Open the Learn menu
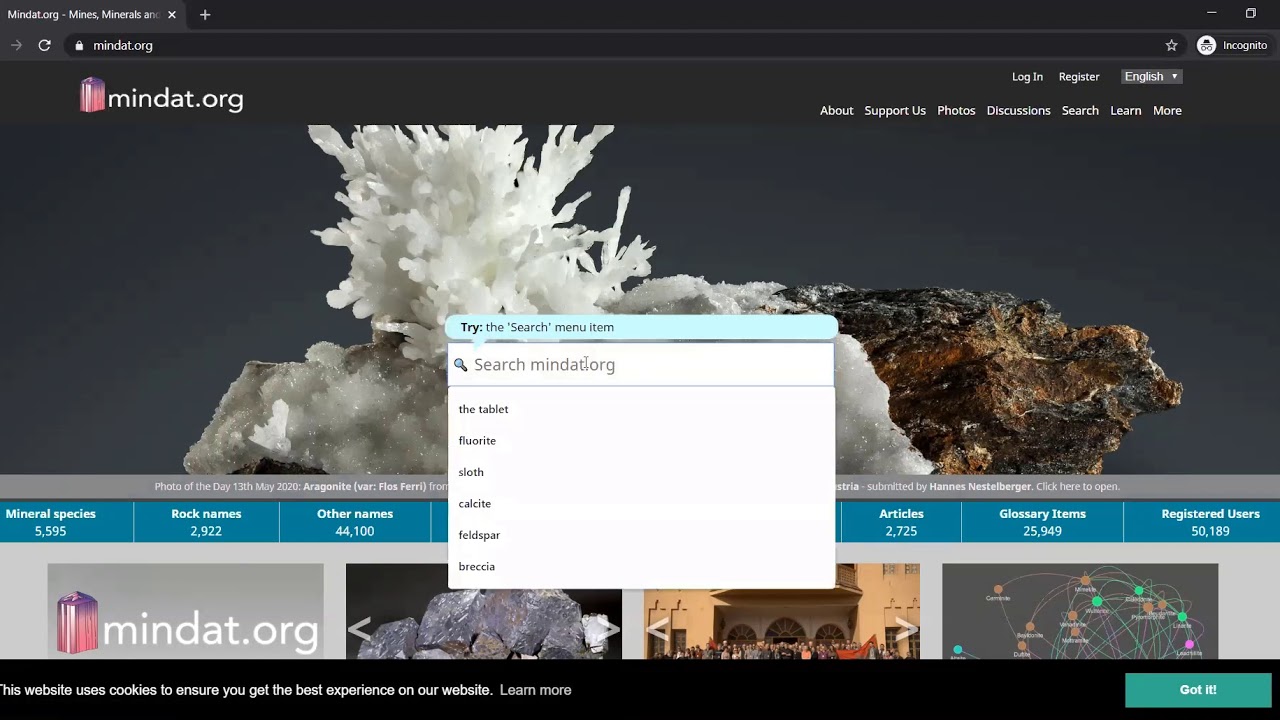The height and width of the screenshot is (720, 1280). [x=1125, y=110]
